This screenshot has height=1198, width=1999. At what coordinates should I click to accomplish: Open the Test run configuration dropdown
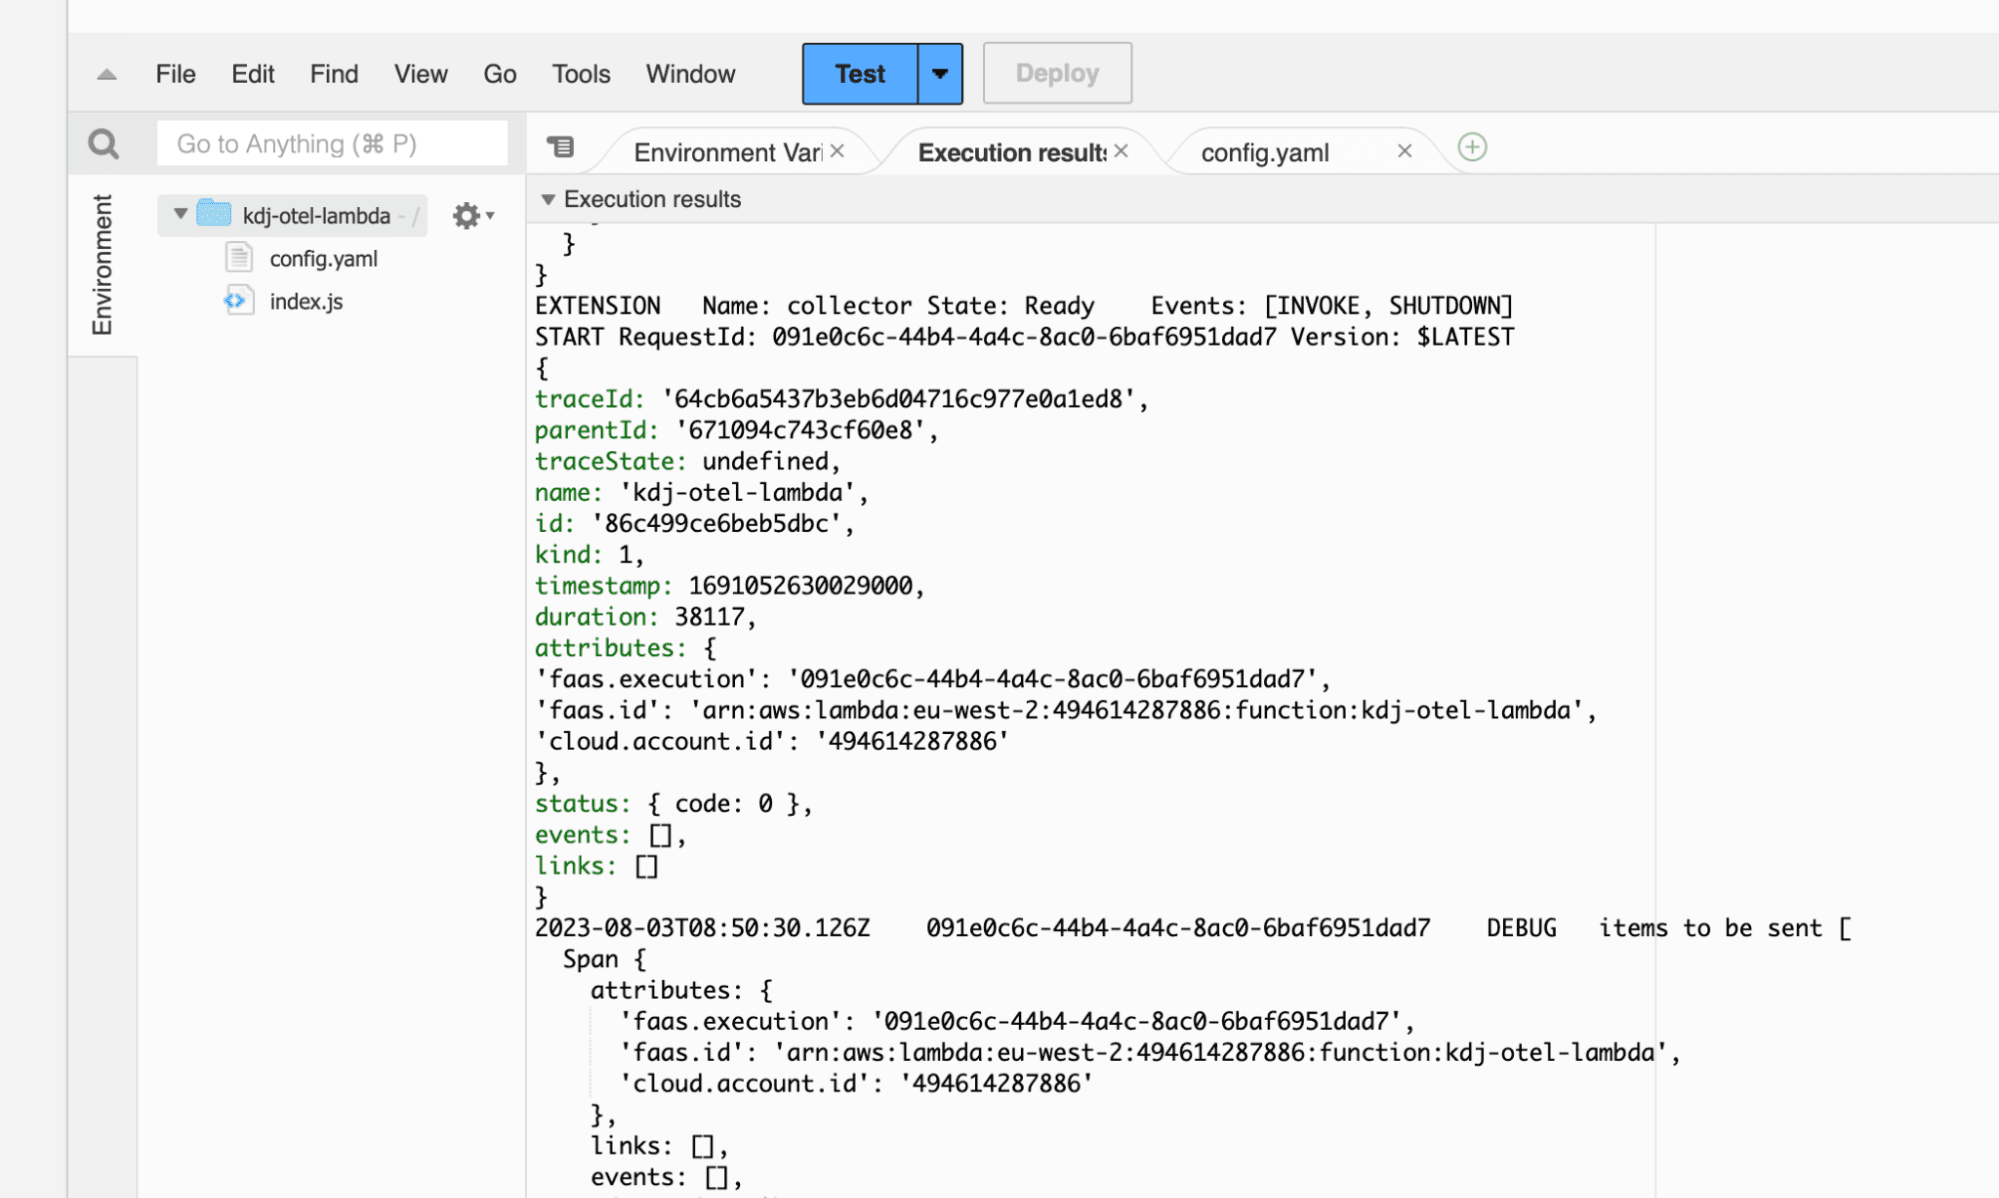click(938, 73)
